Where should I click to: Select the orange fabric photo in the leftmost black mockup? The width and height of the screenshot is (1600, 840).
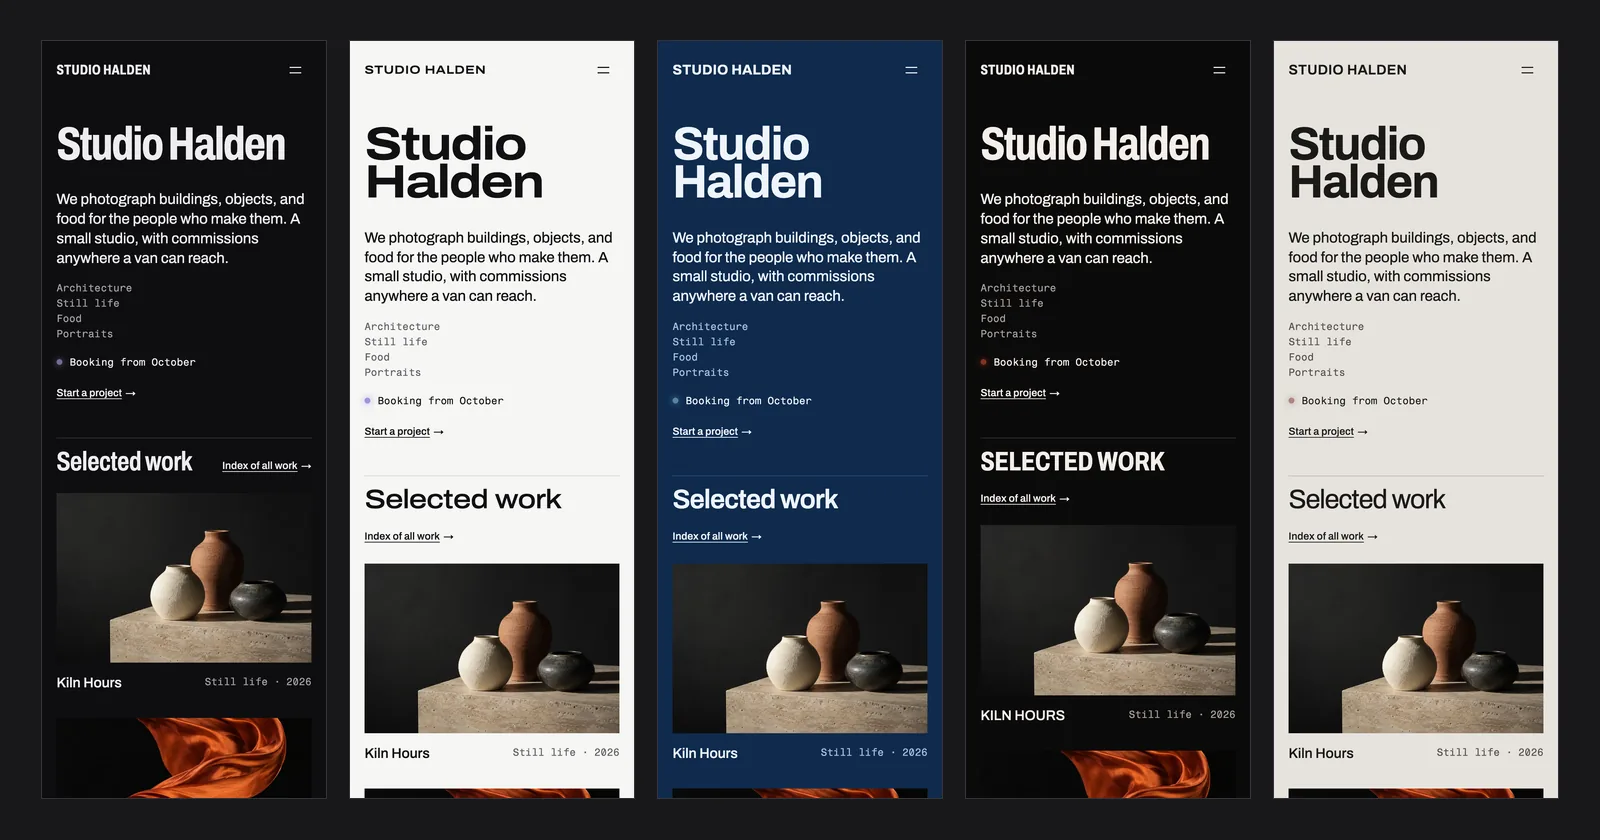(x=184, y=758)
